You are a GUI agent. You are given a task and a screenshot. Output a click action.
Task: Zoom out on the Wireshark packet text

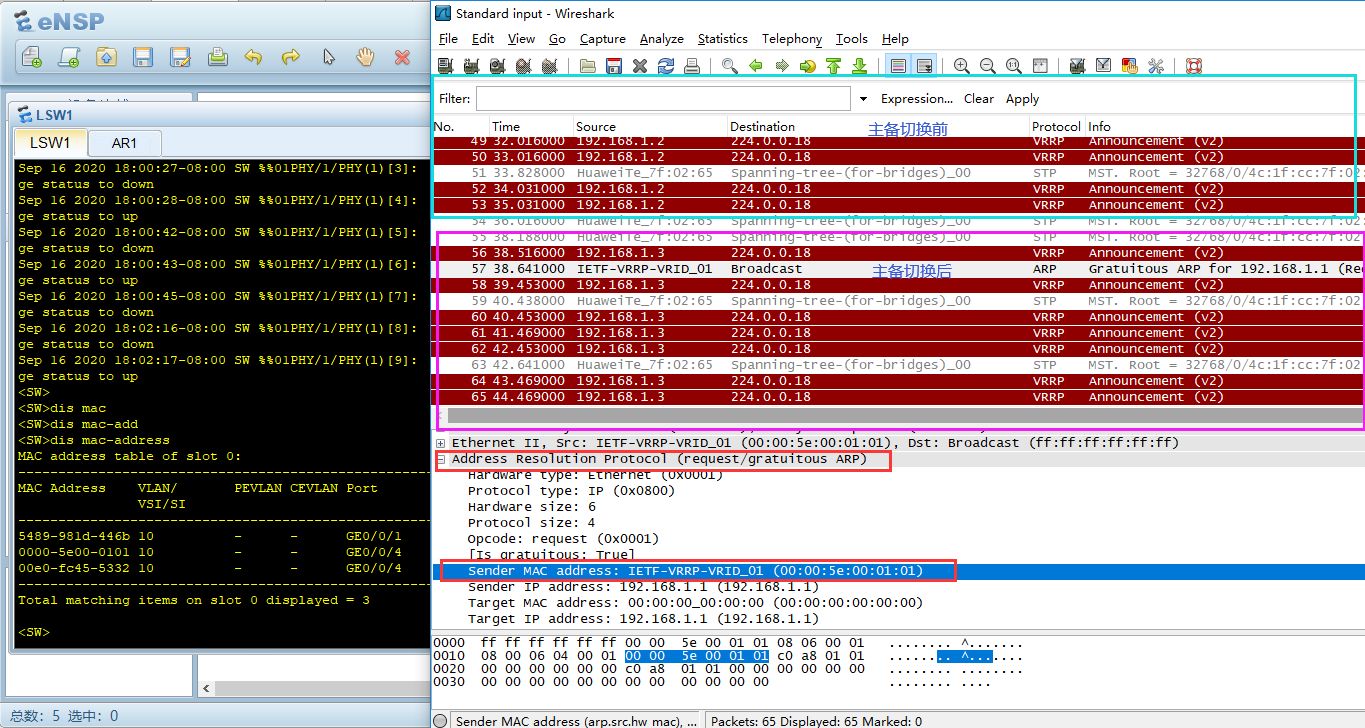(988, 66)
